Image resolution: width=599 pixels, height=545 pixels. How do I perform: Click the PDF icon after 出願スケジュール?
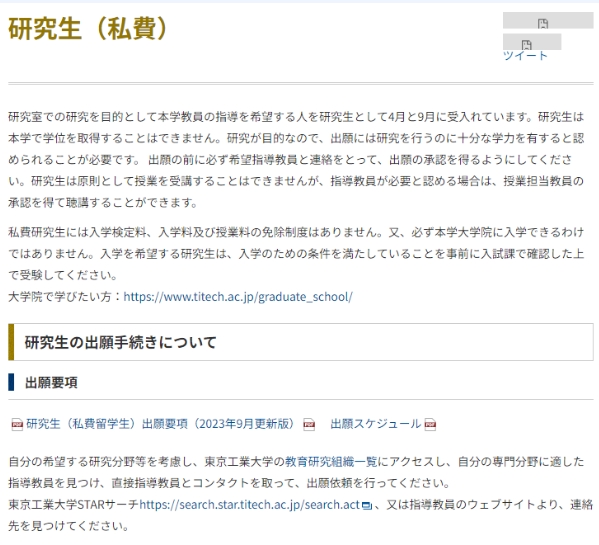point(430,424)
